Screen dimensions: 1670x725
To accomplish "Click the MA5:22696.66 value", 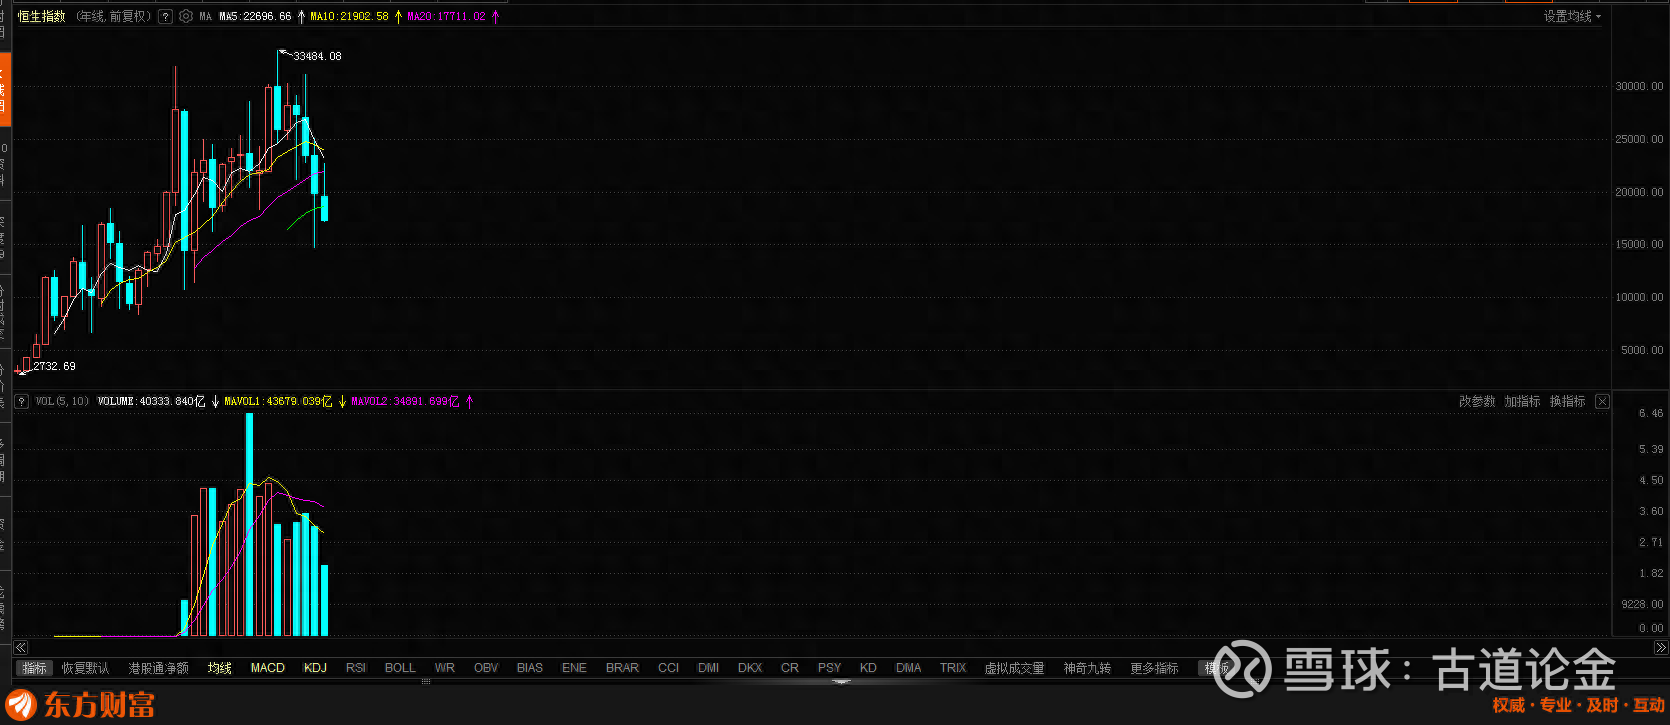I will tap(255, 17).
